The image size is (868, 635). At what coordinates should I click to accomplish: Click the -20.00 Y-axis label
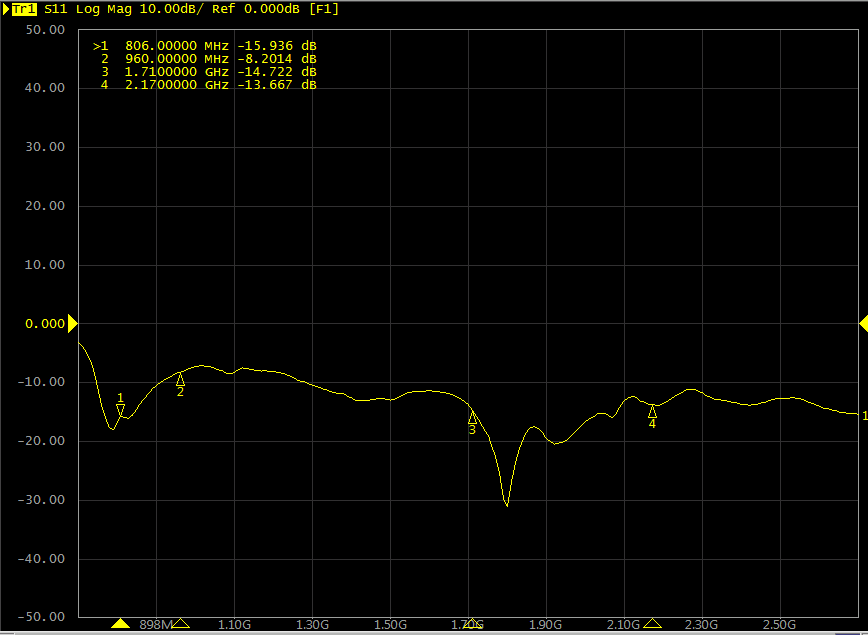click(41, 441)
